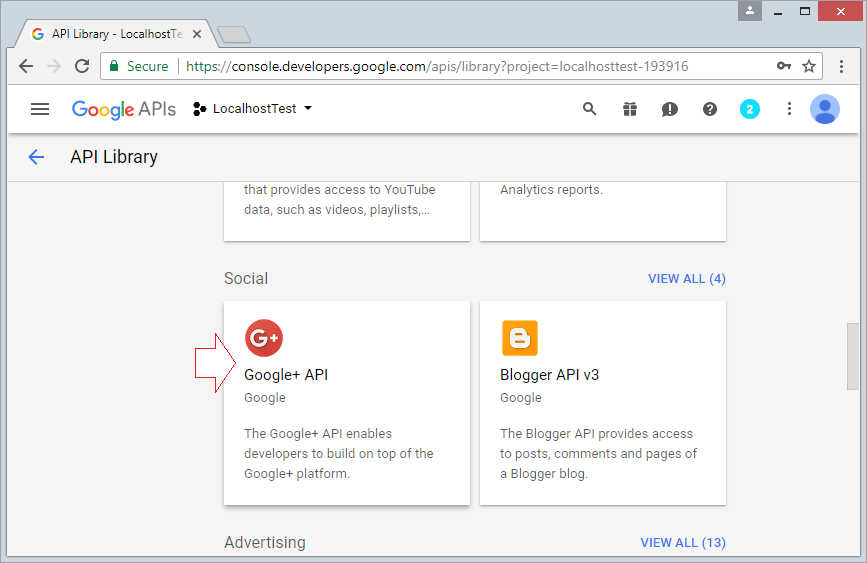Click the orange Blogger logo icon
The image size is (867, 563).
[x=520, y=338]
